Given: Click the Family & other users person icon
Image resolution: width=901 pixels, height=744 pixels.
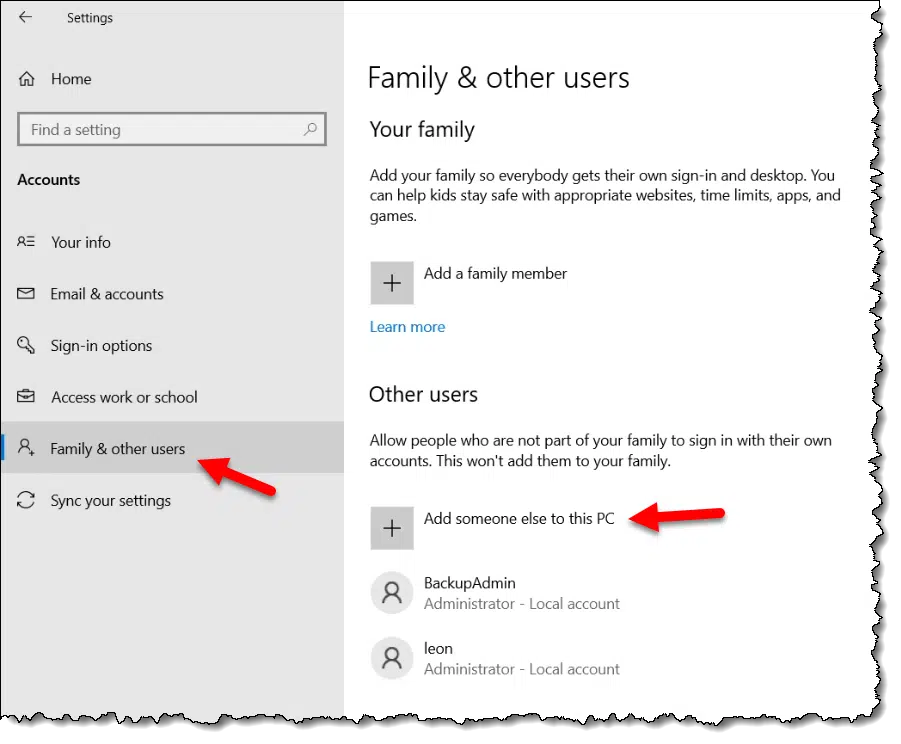Looking at the screenshot, I should 26,447.
